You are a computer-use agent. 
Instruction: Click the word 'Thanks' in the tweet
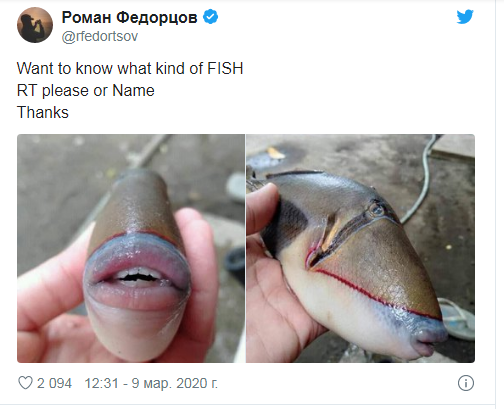43,112
